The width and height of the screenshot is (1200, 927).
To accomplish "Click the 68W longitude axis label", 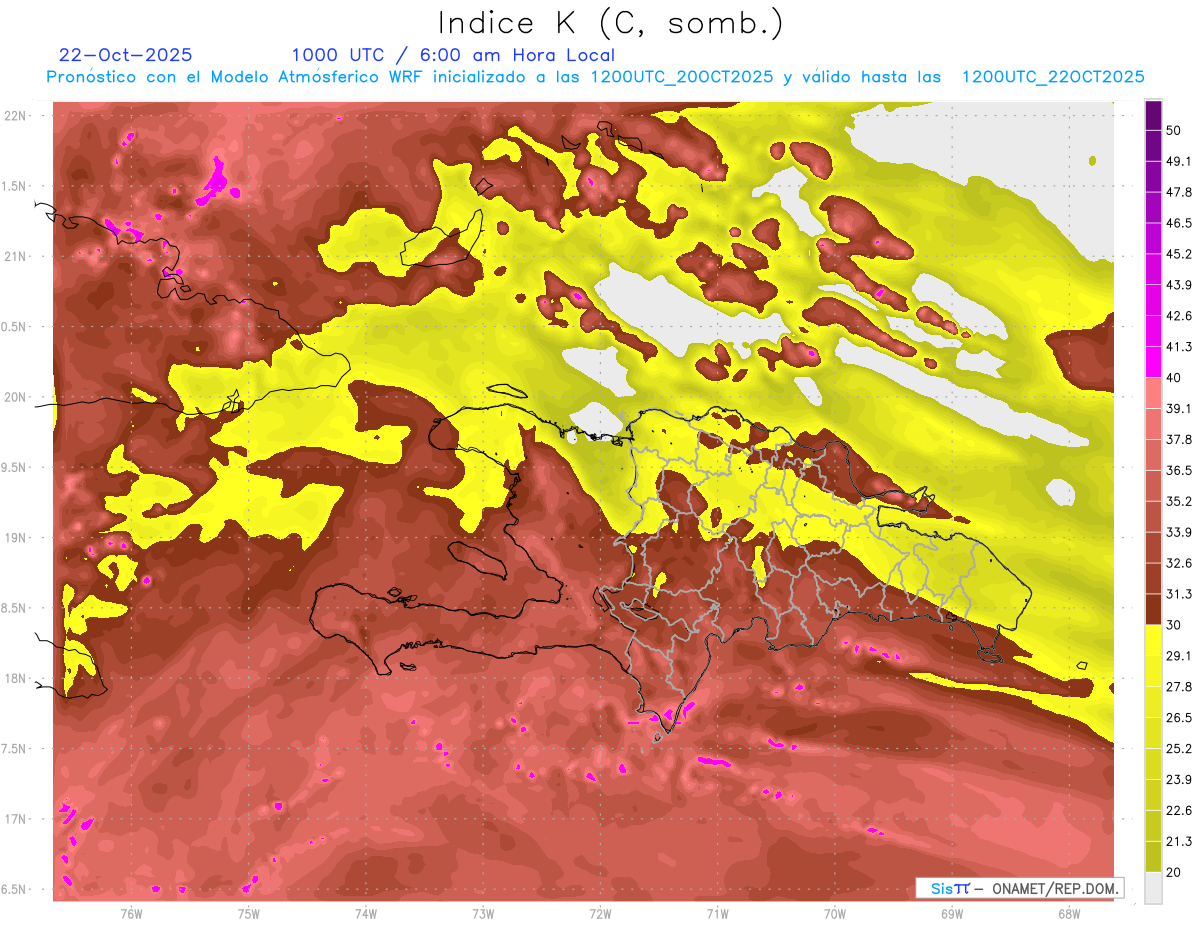I will (x=1069, y=913).
